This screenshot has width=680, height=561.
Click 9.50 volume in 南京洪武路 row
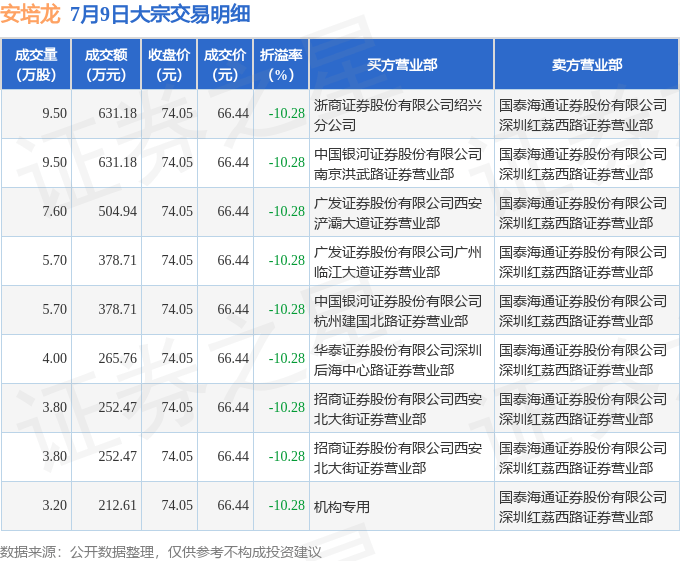click(55, 163)
